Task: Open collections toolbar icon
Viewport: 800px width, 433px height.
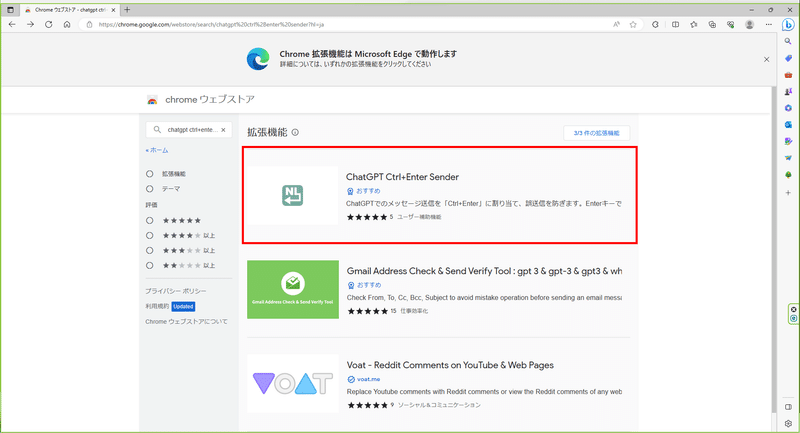Action: (712, 24)
